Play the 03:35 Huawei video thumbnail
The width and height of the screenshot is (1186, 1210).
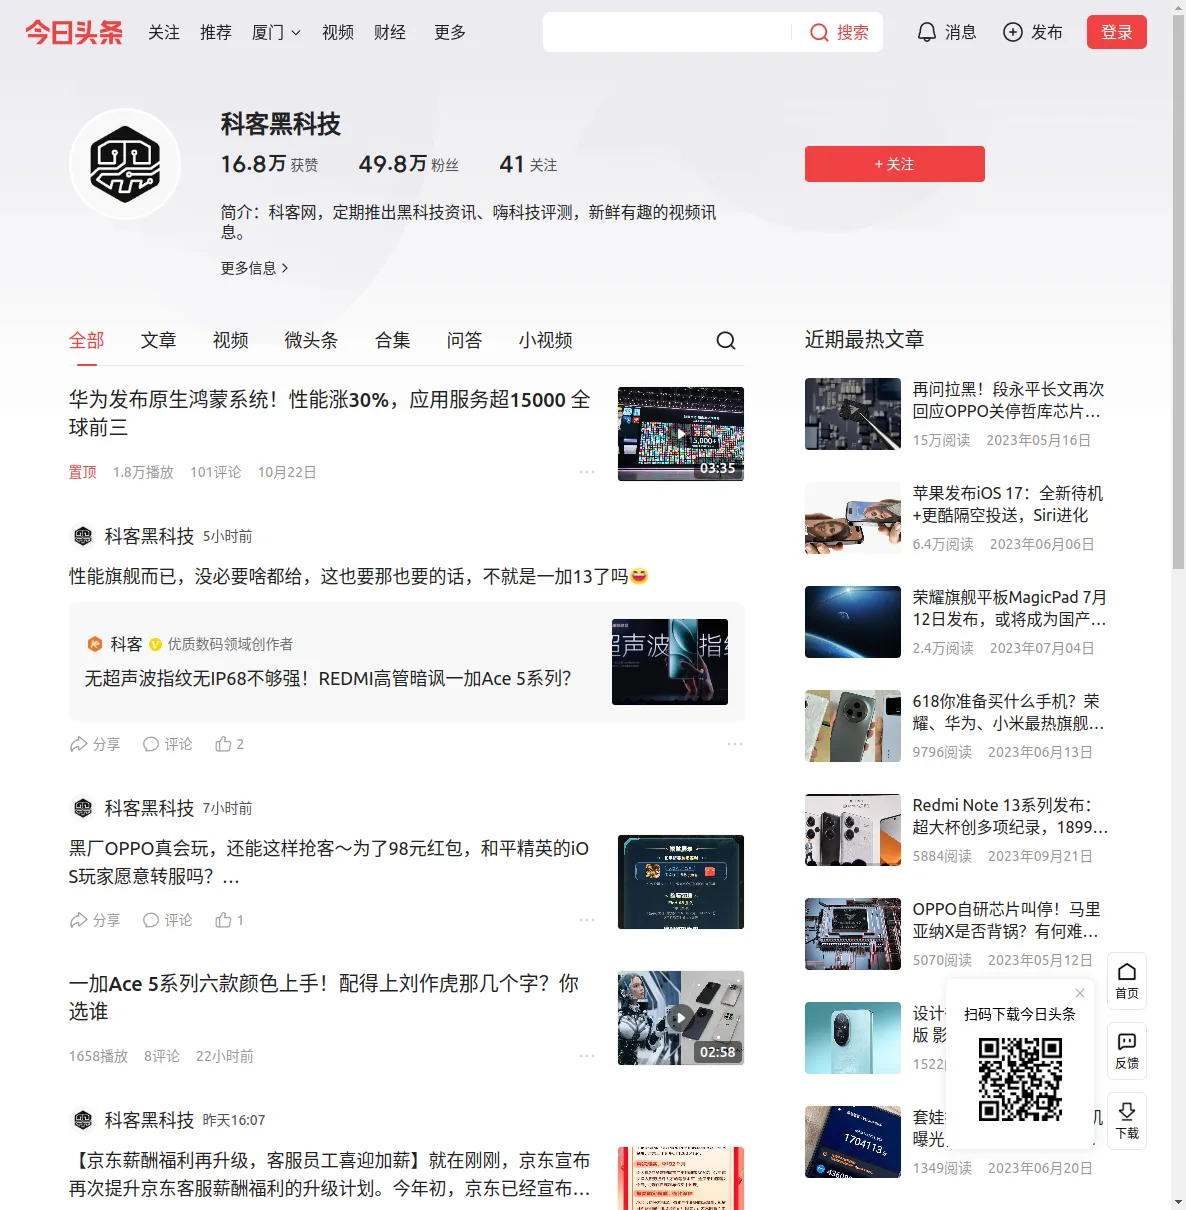pos(681,434)
